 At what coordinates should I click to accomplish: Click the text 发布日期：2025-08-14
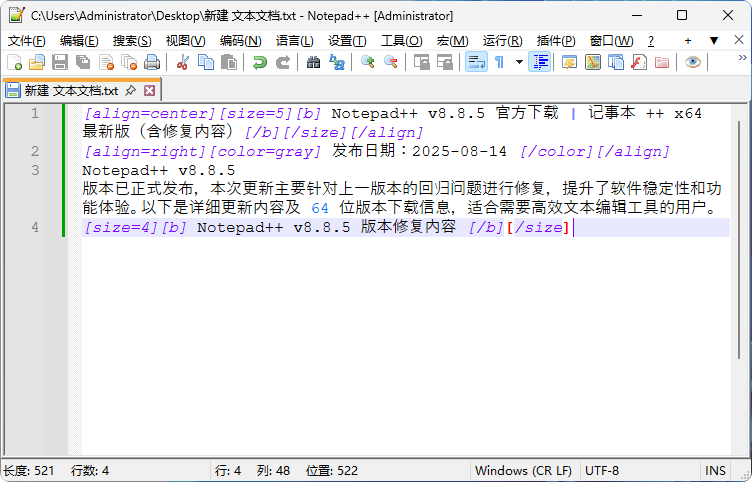[x=420, y=151]
